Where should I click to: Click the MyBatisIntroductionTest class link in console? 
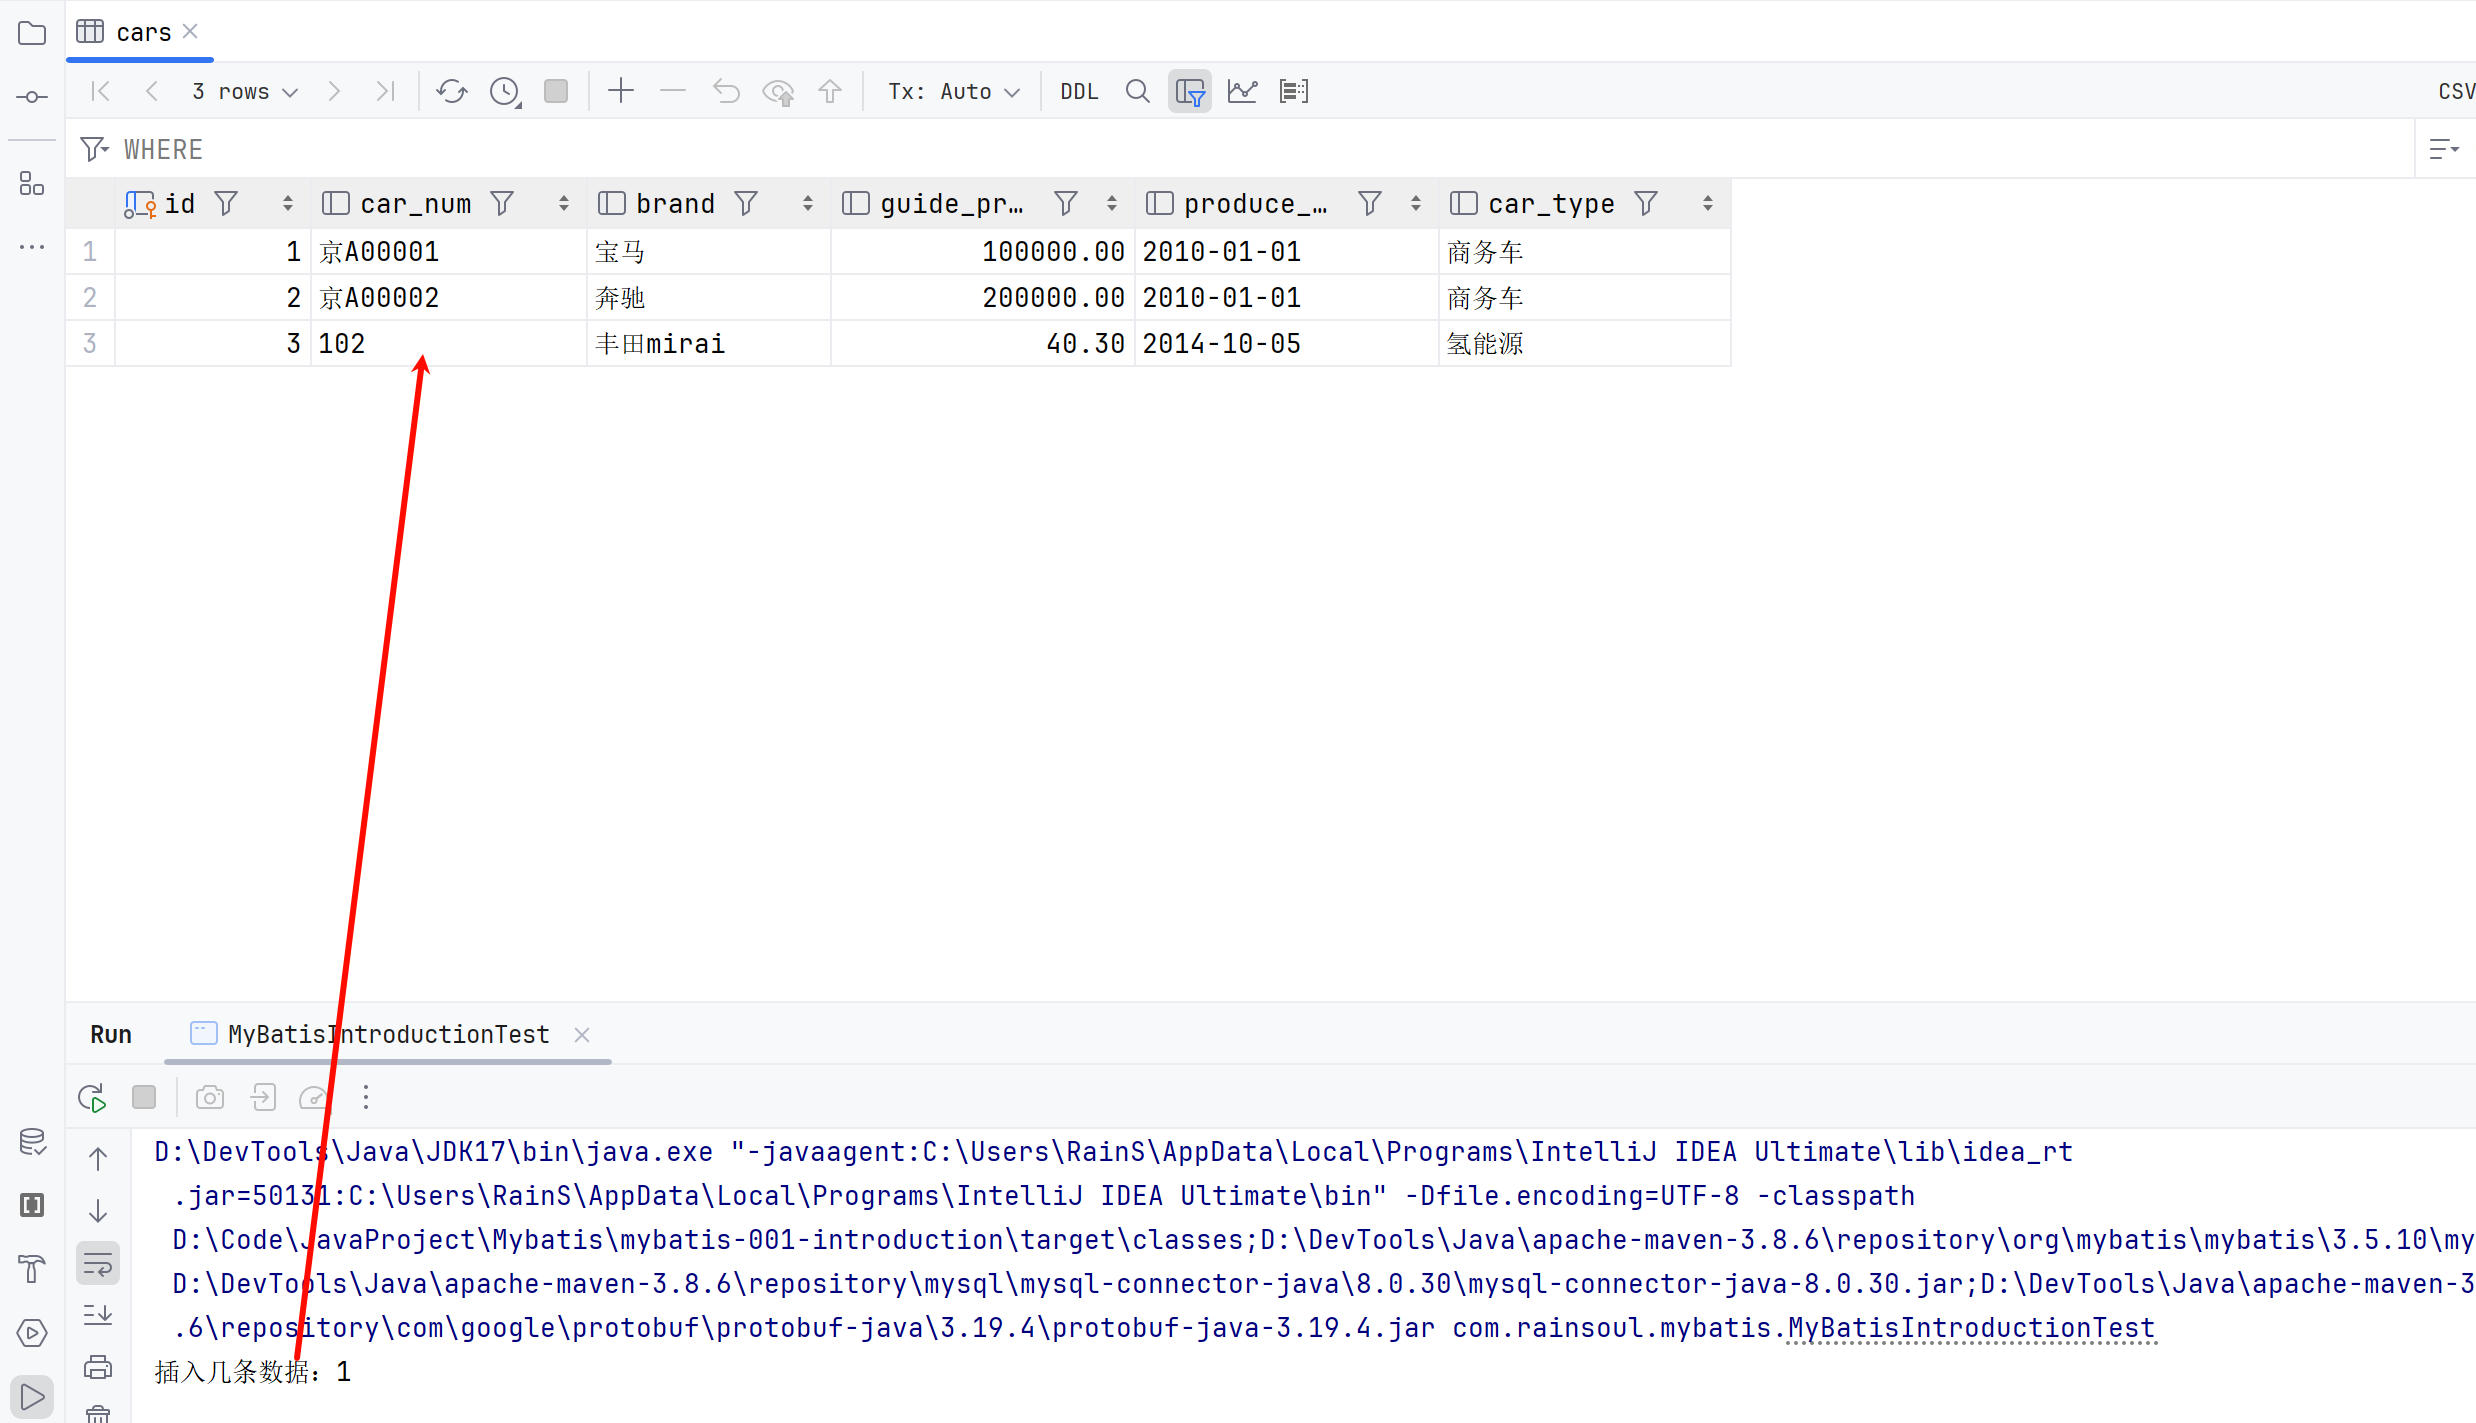point(1971,1328)
